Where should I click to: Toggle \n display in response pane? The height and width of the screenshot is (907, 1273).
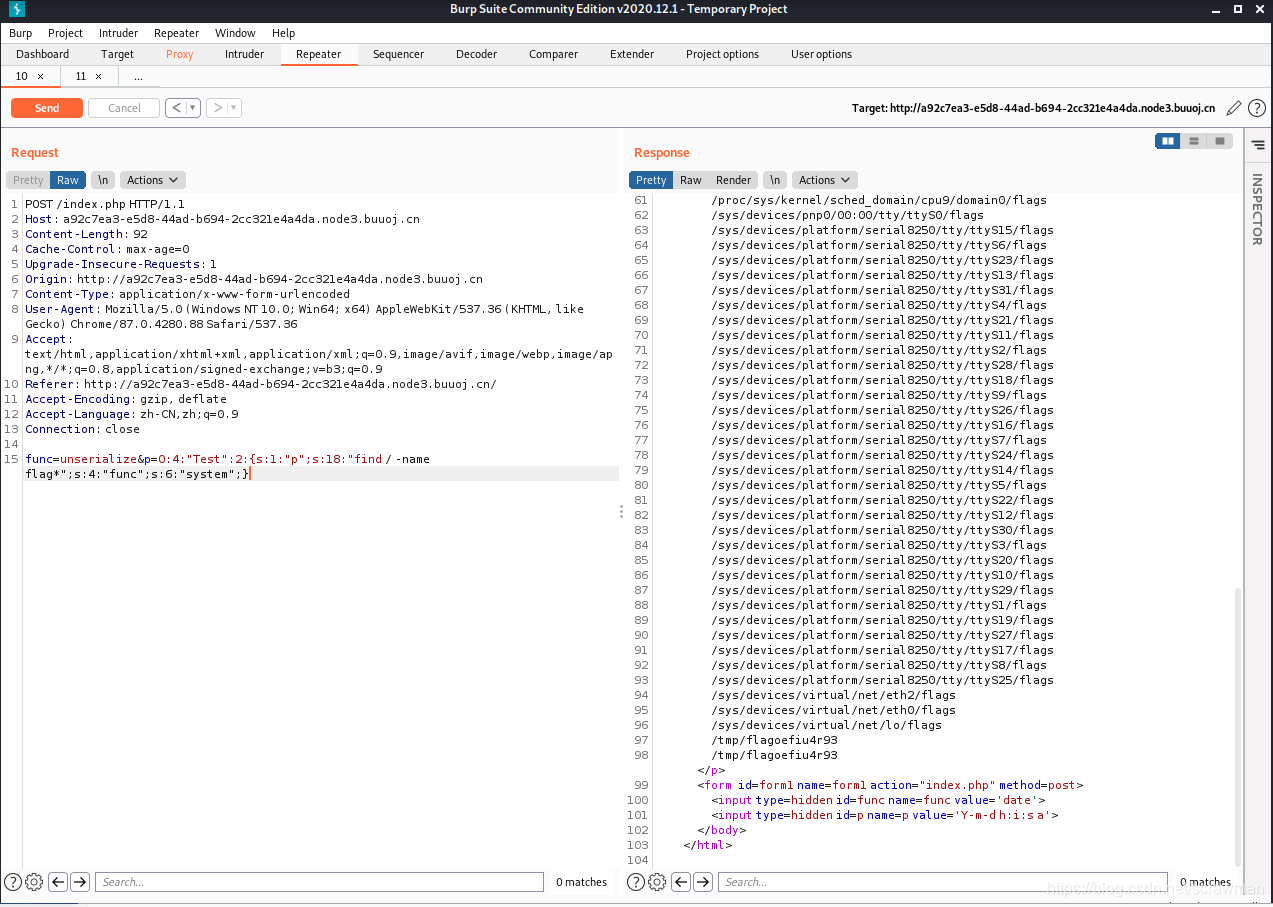tap(775, 180)
